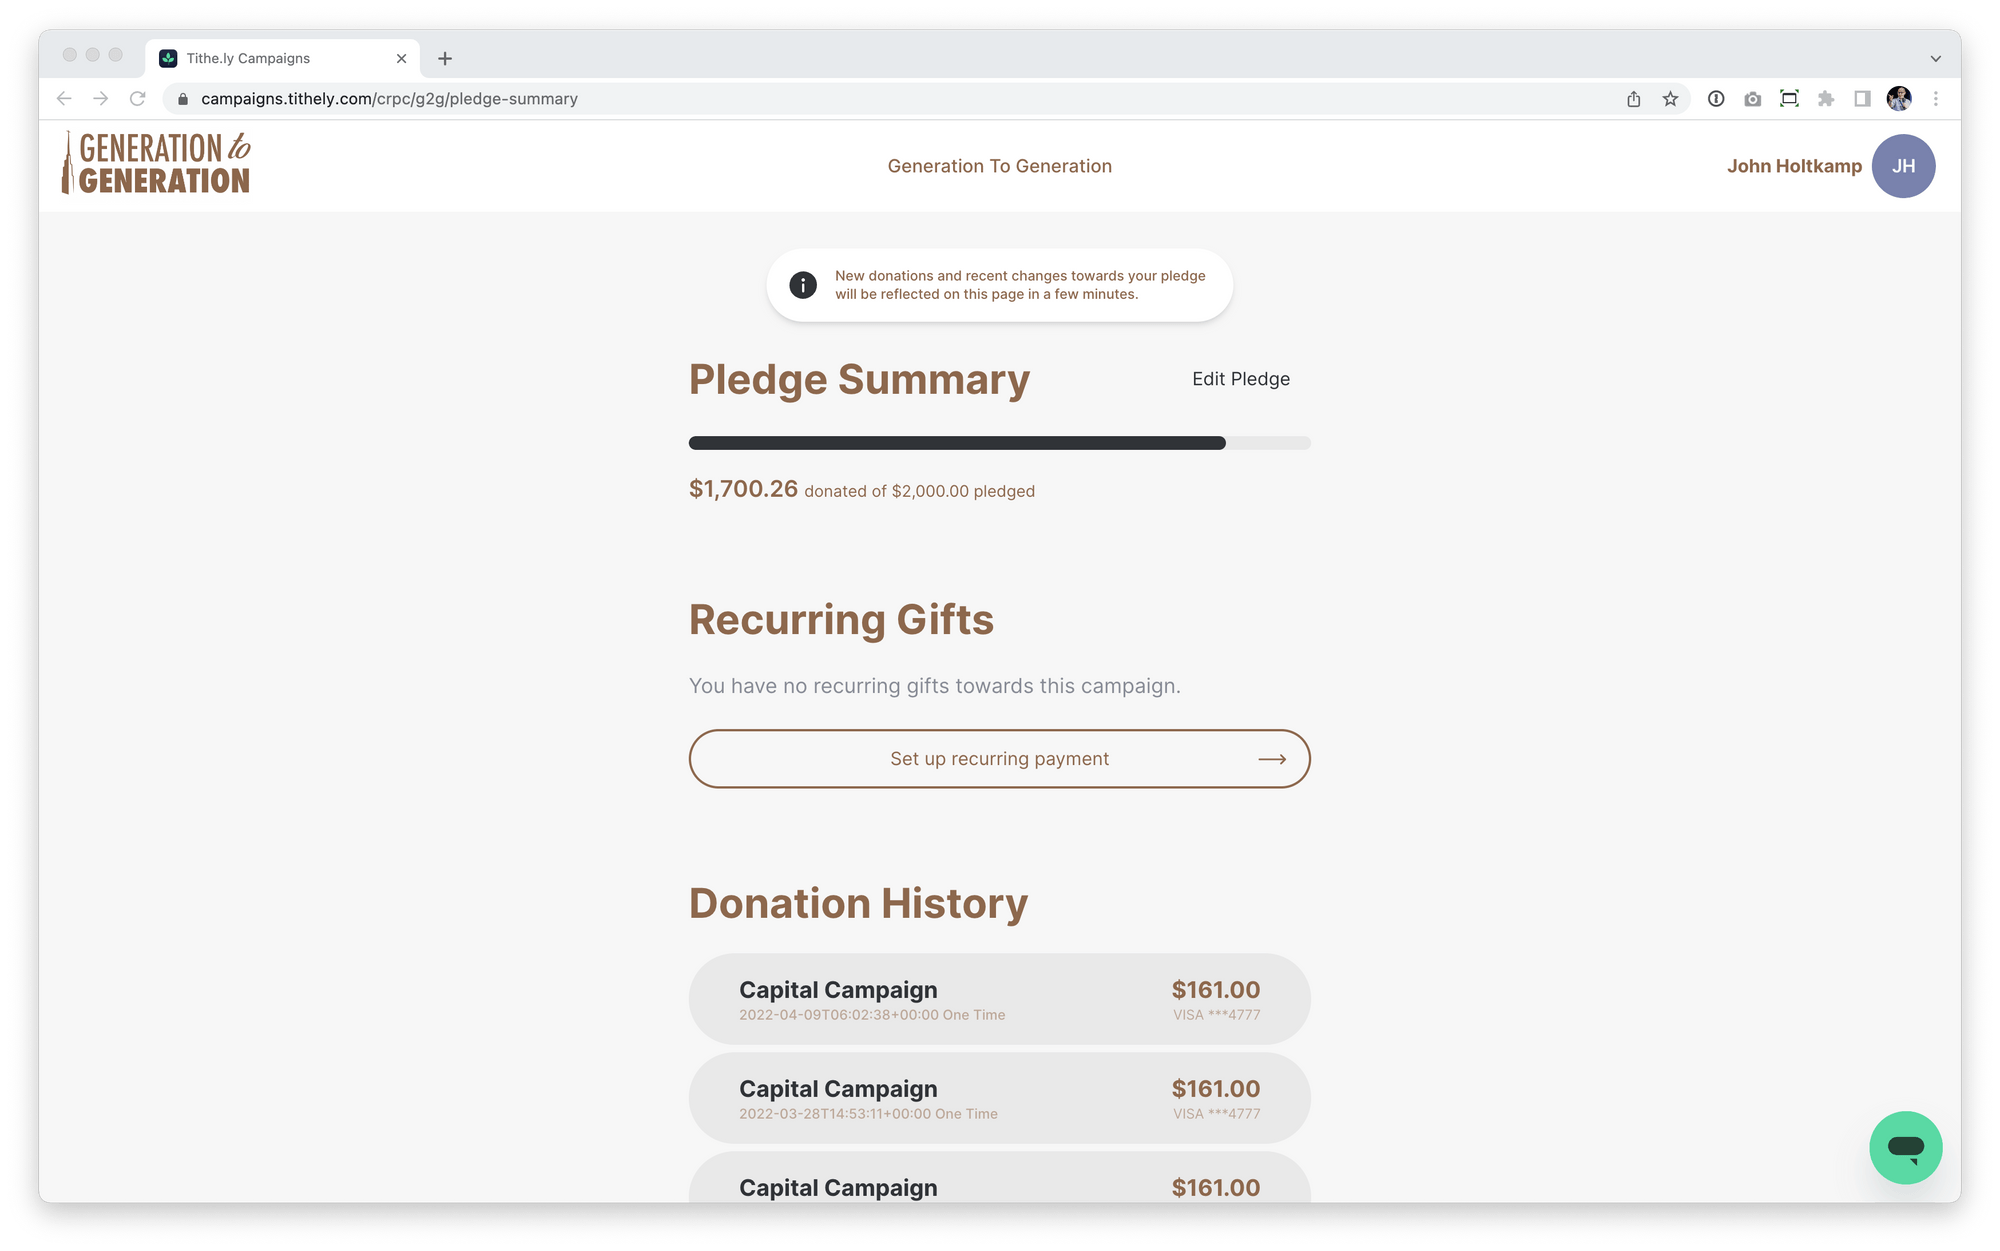Open the browser side panel icon
This screenshot has height=1251, width=2000.
coord(1861,98)
